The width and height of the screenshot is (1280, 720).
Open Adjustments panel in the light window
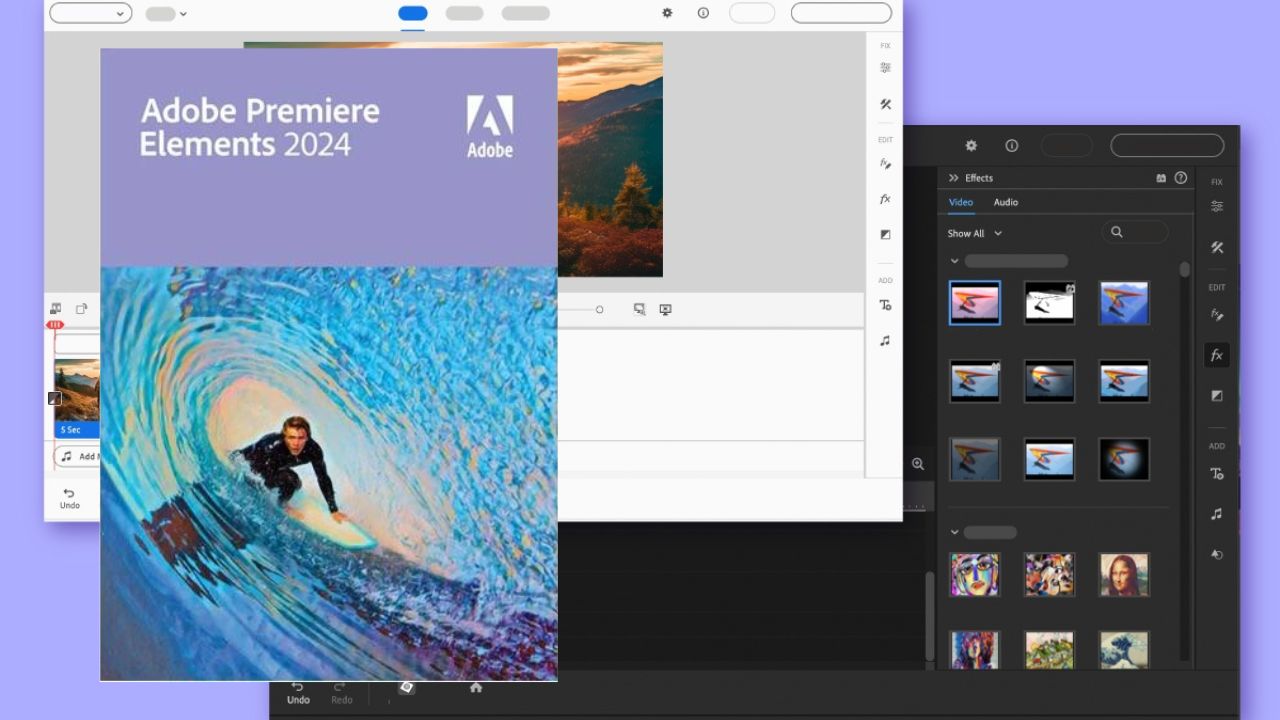tap(885, 68)
